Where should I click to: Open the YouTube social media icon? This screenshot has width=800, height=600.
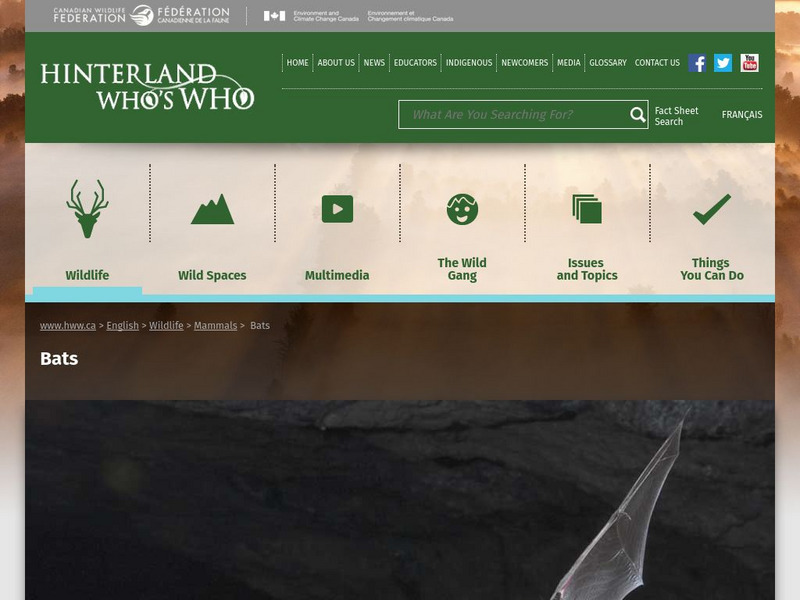[x=750, y=62]
